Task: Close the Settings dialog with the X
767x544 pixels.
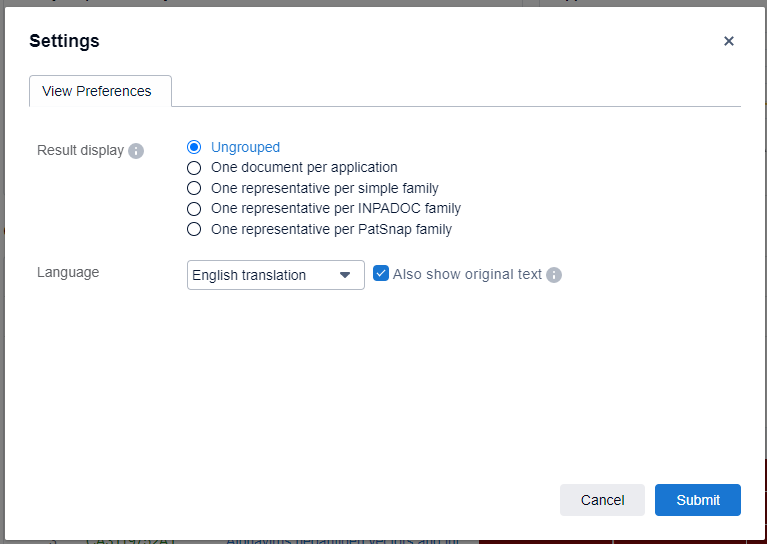Action: pos(729,41)
